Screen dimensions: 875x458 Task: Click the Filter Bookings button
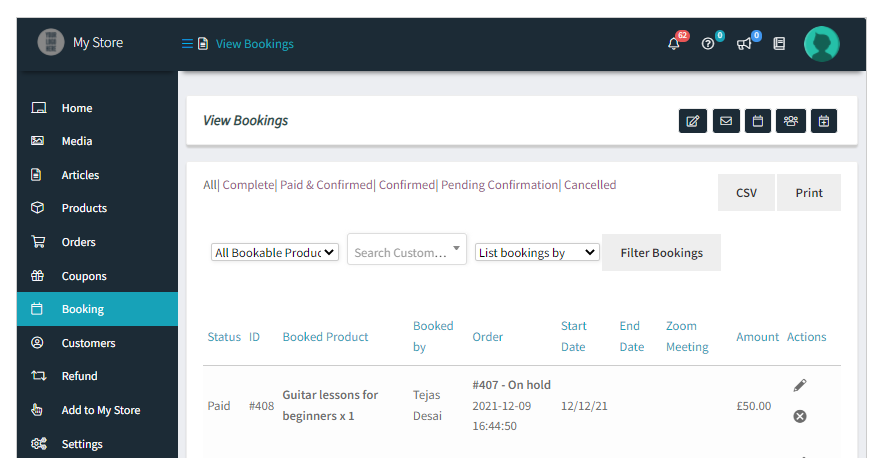[661, 253]
